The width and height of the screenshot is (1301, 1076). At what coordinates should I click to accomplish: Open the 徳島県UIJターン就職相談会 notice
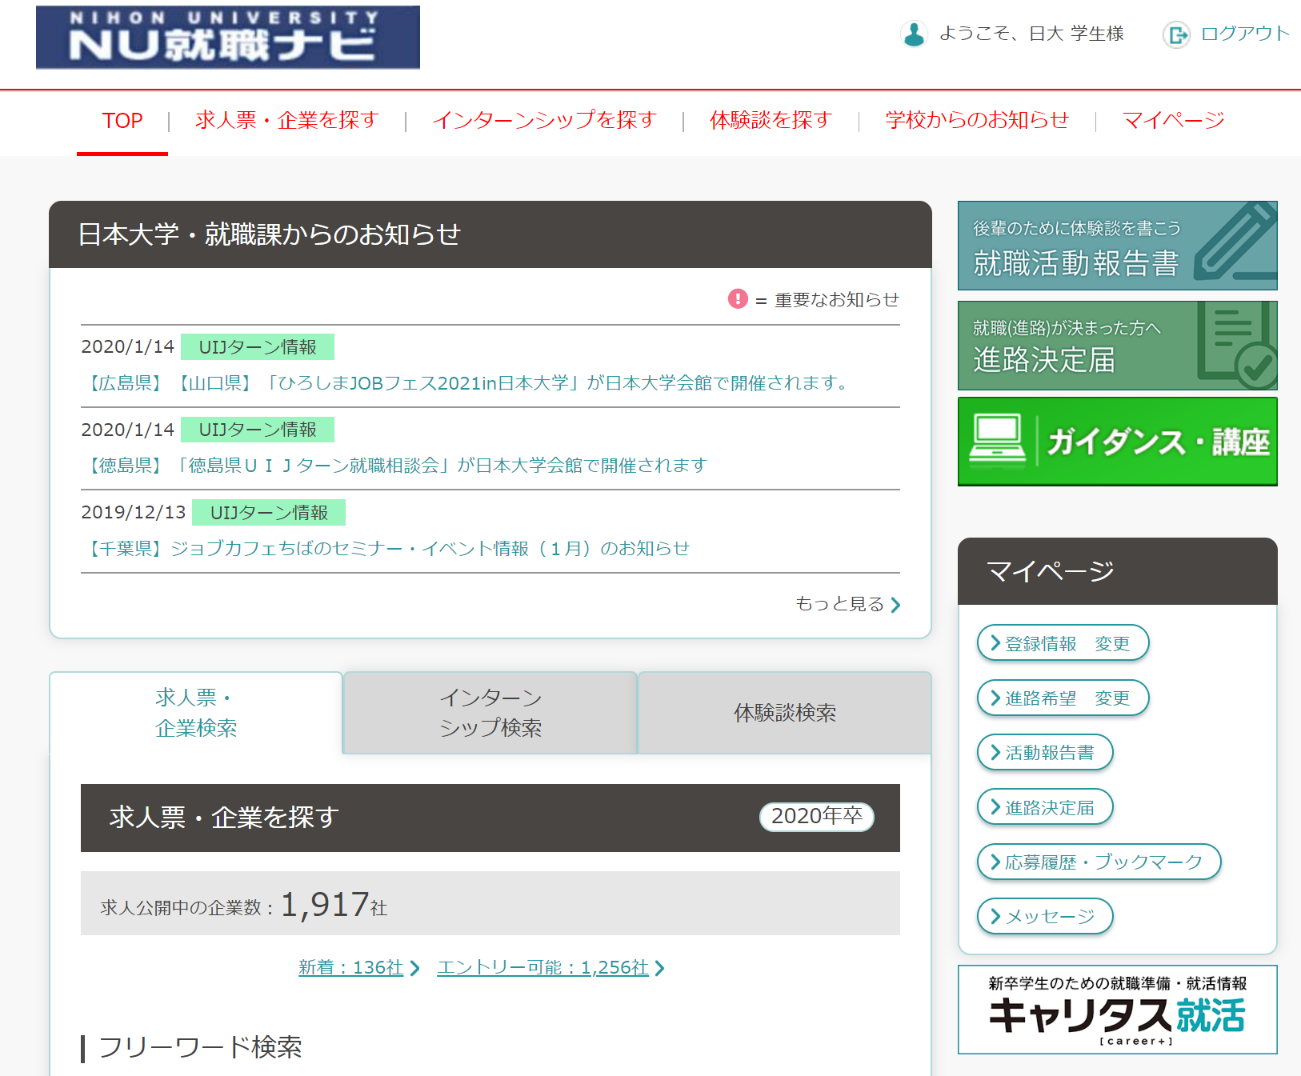pos(397,465)
